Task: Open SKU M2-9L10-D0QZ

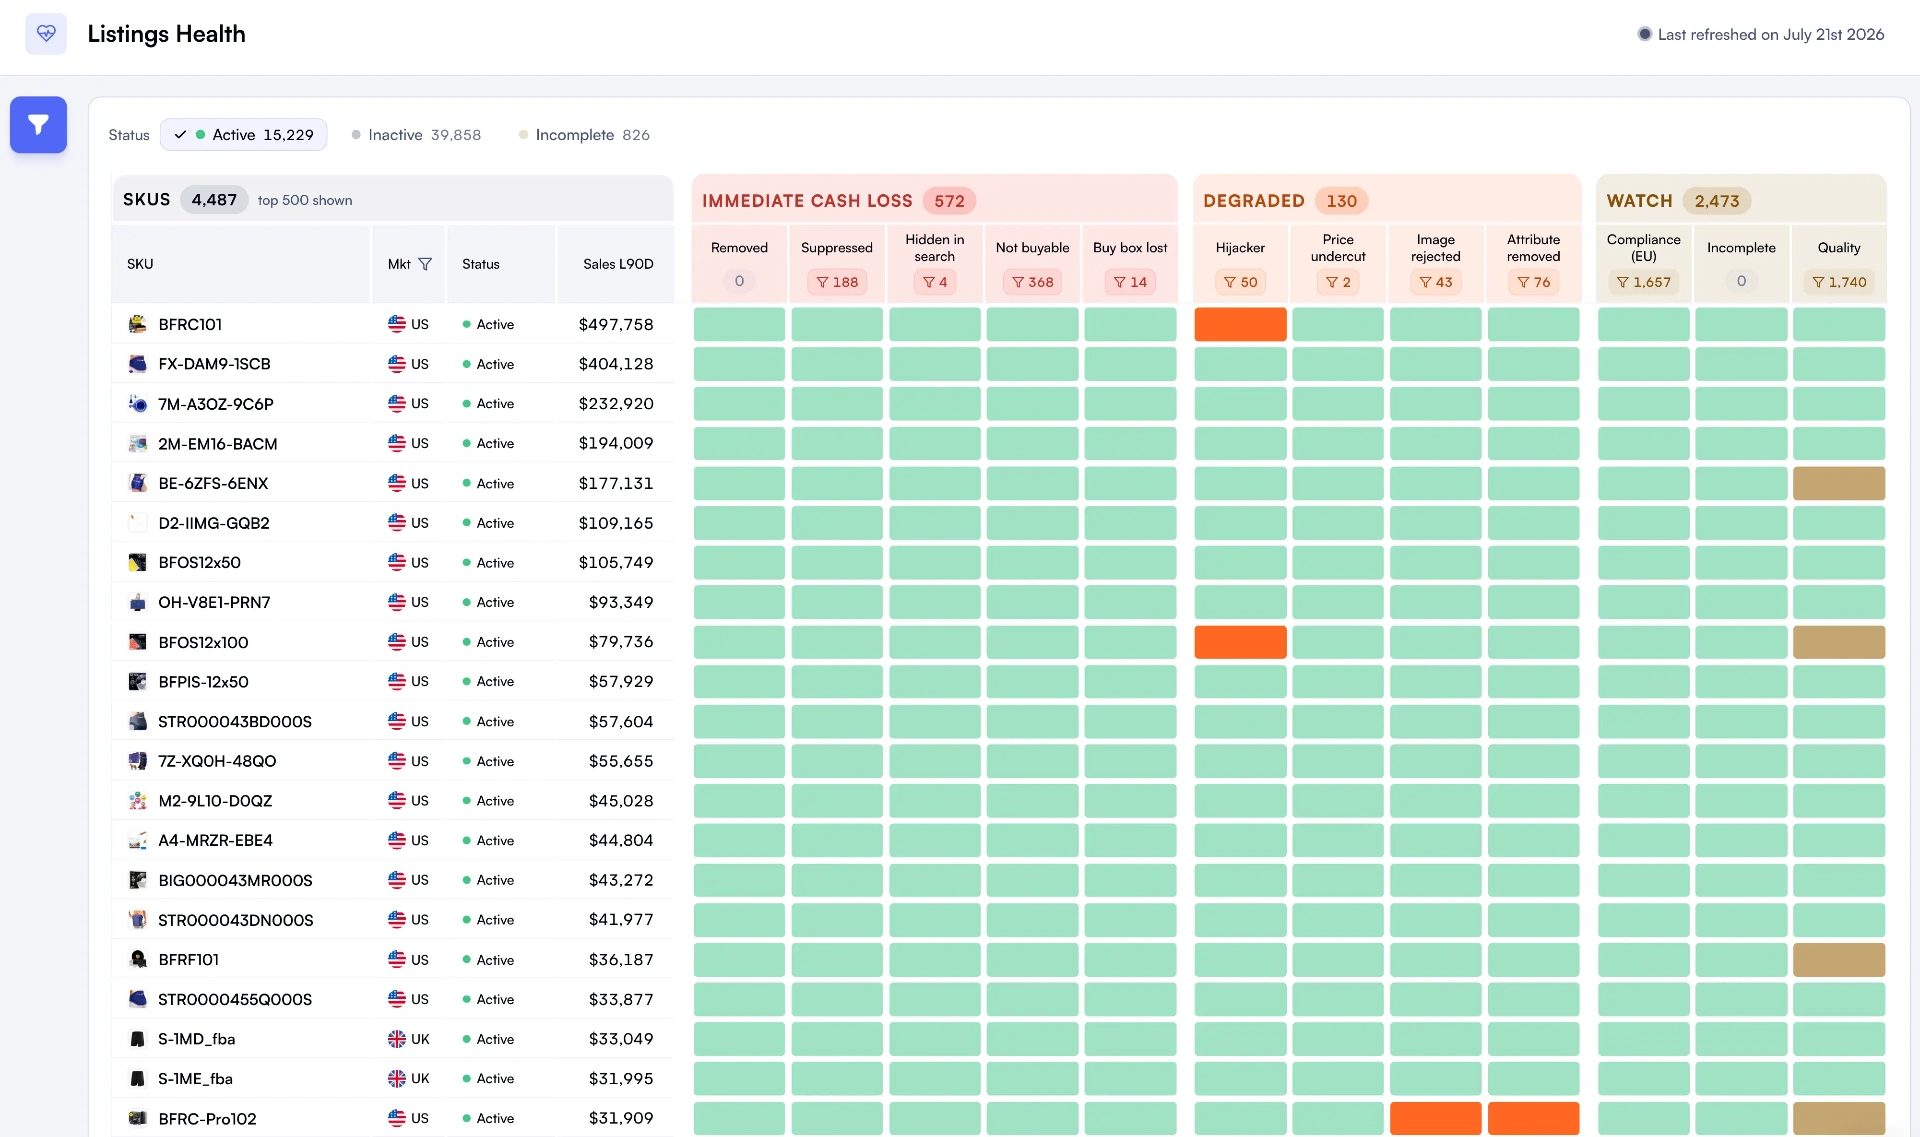Action: (215, 801)
